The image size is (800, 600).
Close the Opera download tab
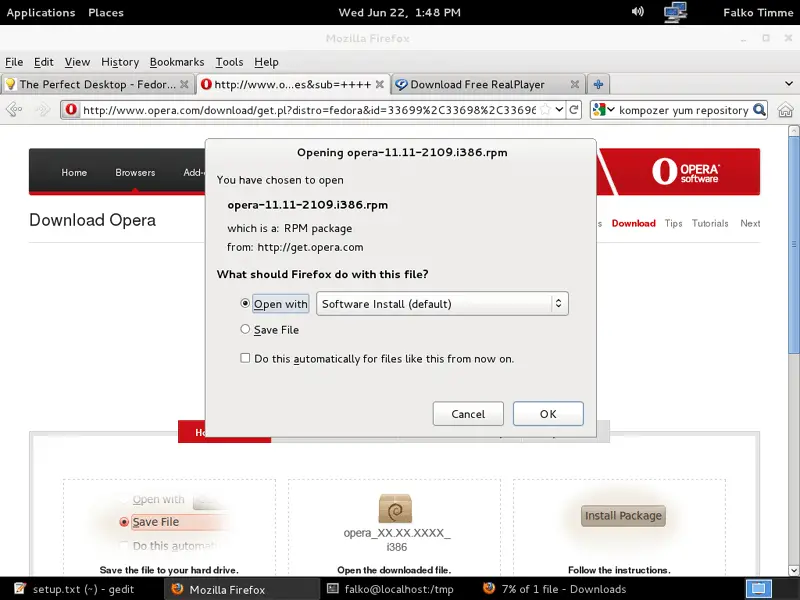(x=380, y=84)
